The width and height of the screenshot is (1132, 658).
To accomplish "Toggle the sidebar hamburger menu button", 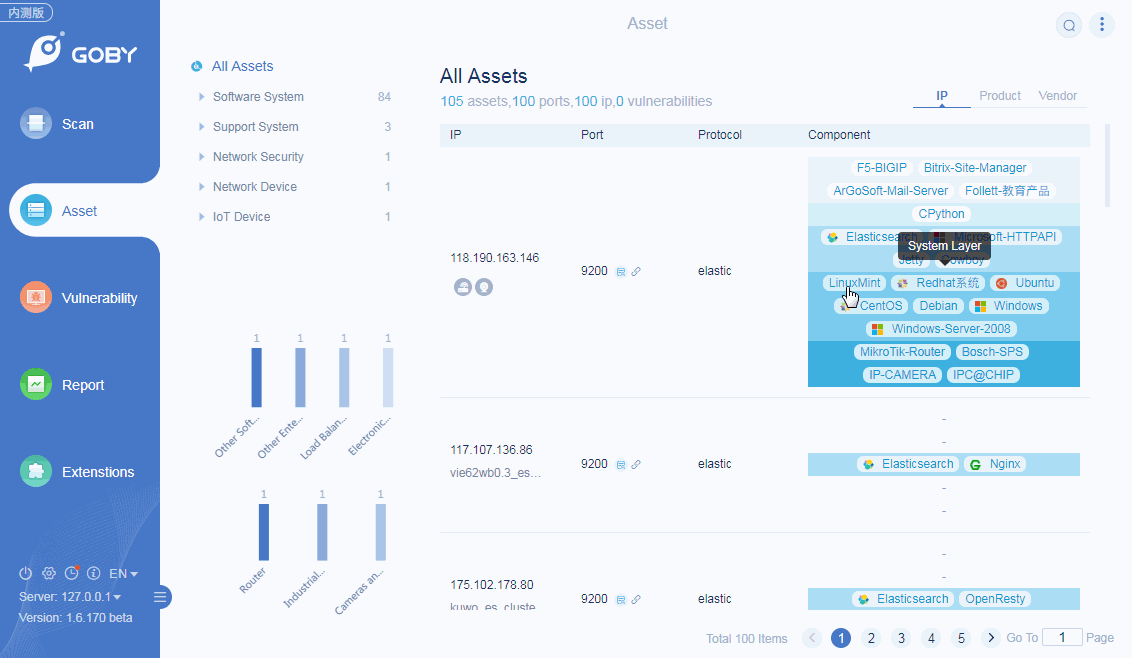I will point(160,597).
